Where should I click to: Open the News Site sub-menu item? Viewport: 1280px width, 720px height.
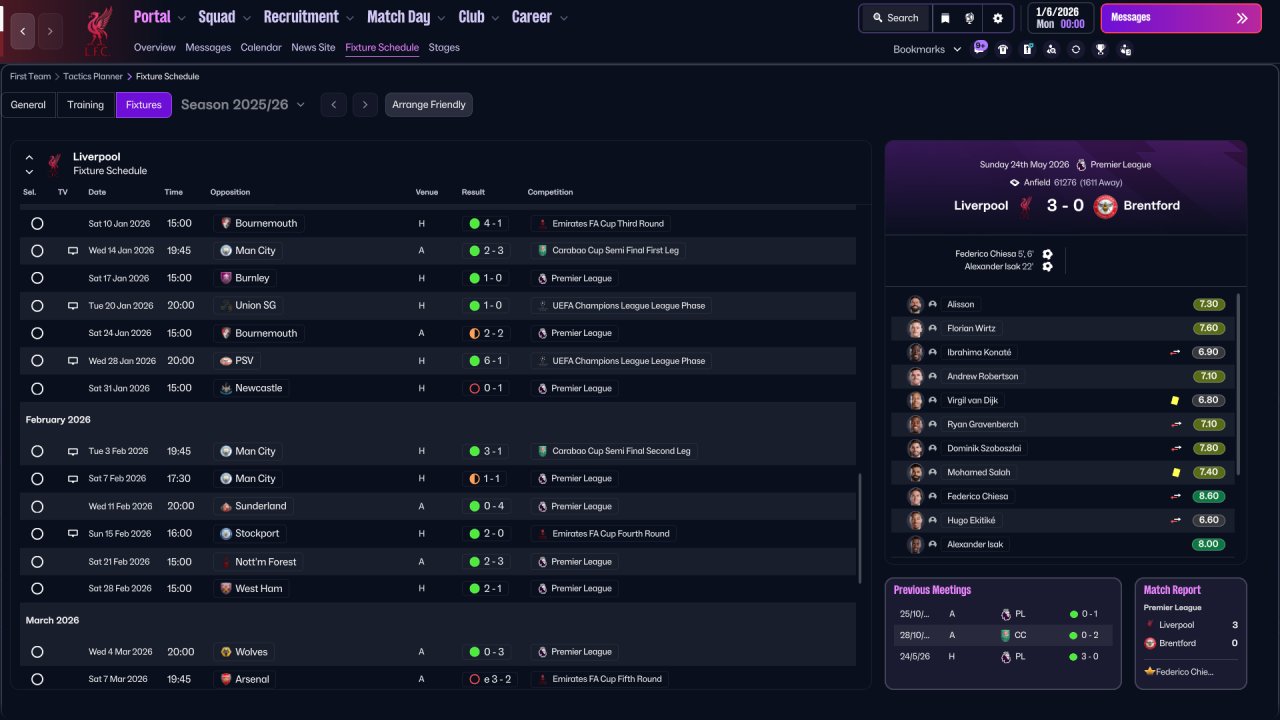(x=313, y=47)
